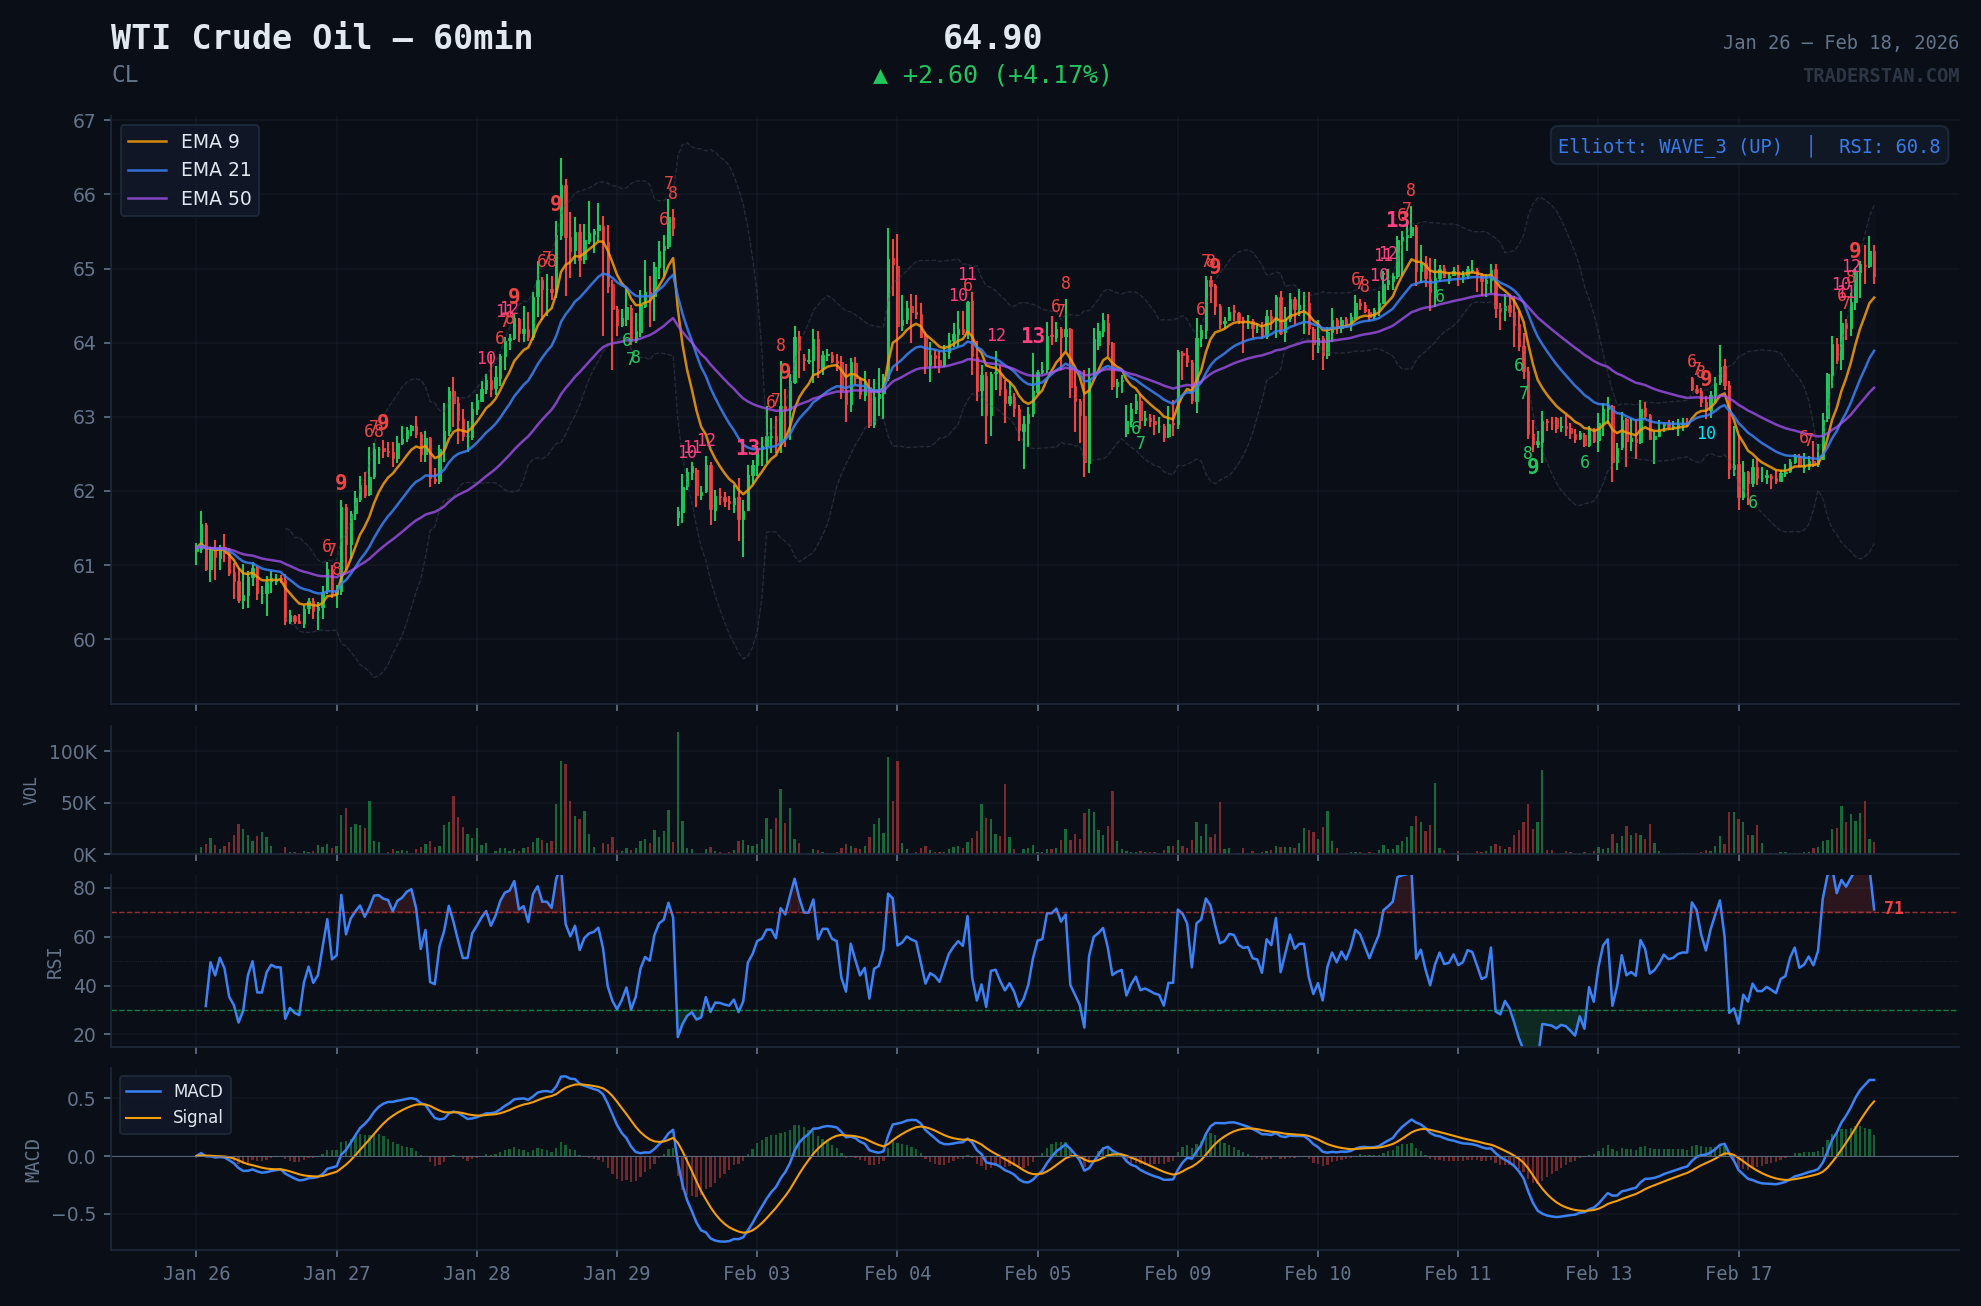Viewport: 1981px width, 1306px height.
Task: Visit the TRADERSTAN.COM link
Action: [1882, 72]
